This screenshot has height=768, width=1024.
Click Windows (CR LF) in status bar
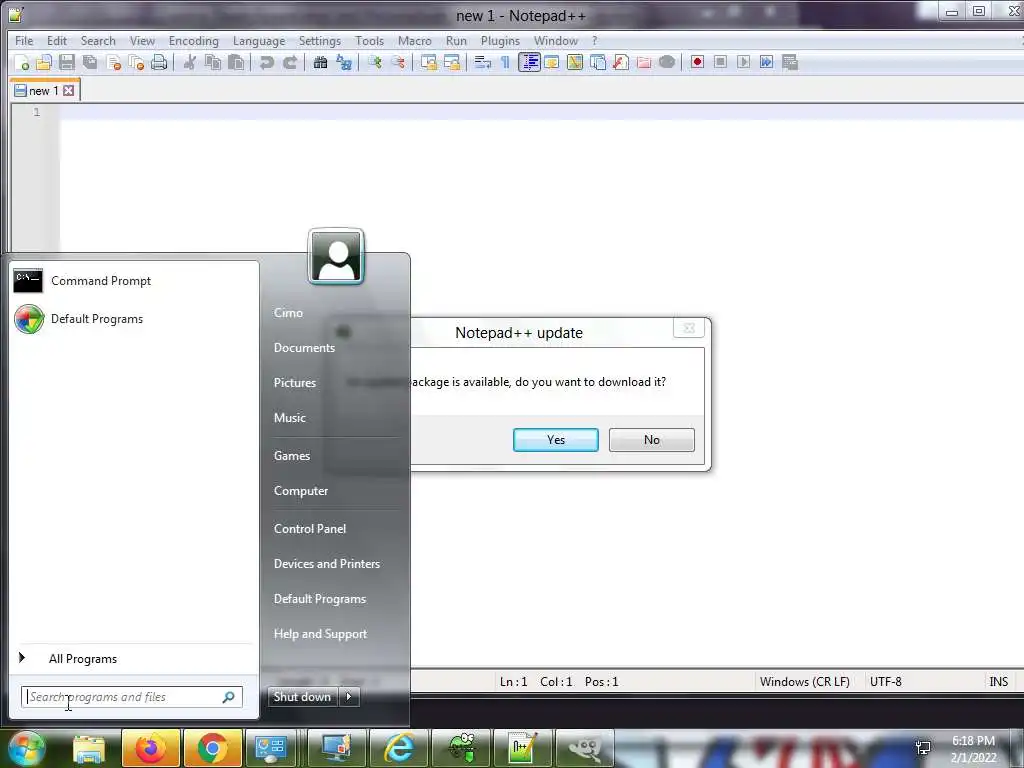805,682
